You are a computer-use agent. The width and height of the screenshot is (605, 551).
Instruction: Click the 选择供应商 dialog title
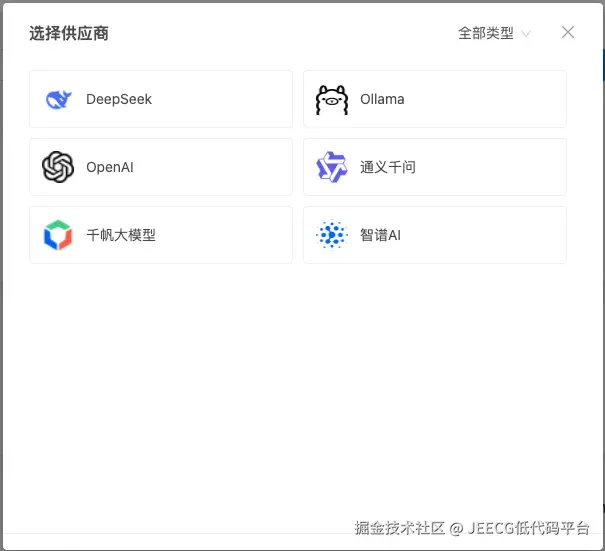click(x=69, y=33)
